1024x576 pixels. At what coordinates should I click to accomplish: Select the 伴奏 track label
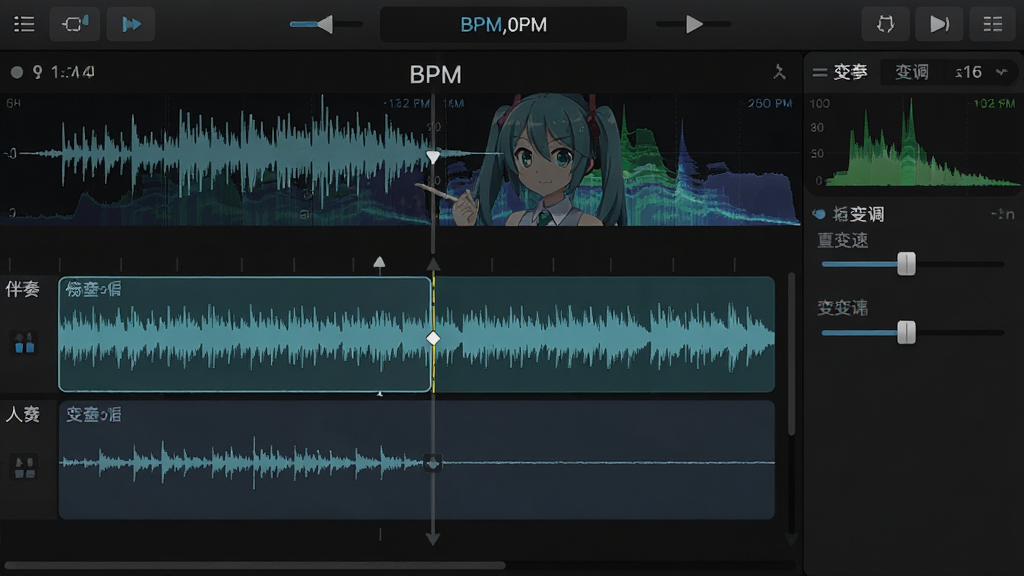[23, 289]
